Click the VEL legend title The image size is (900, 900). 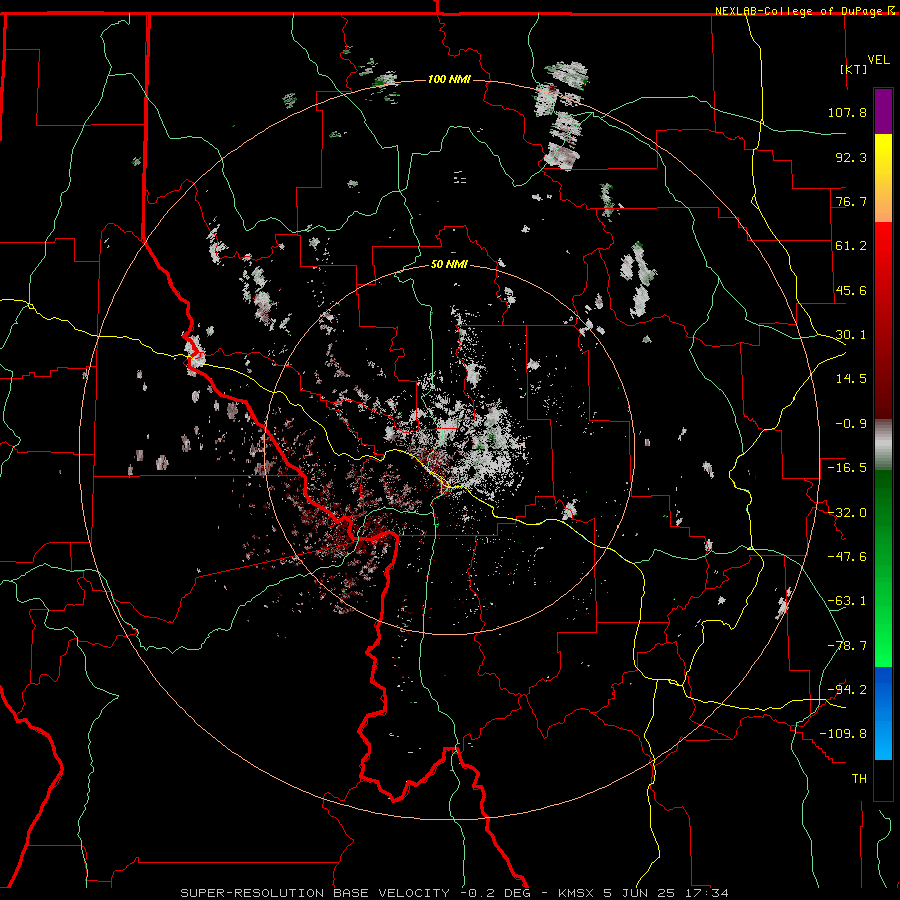pyautogui.click(x=878, y=59)
